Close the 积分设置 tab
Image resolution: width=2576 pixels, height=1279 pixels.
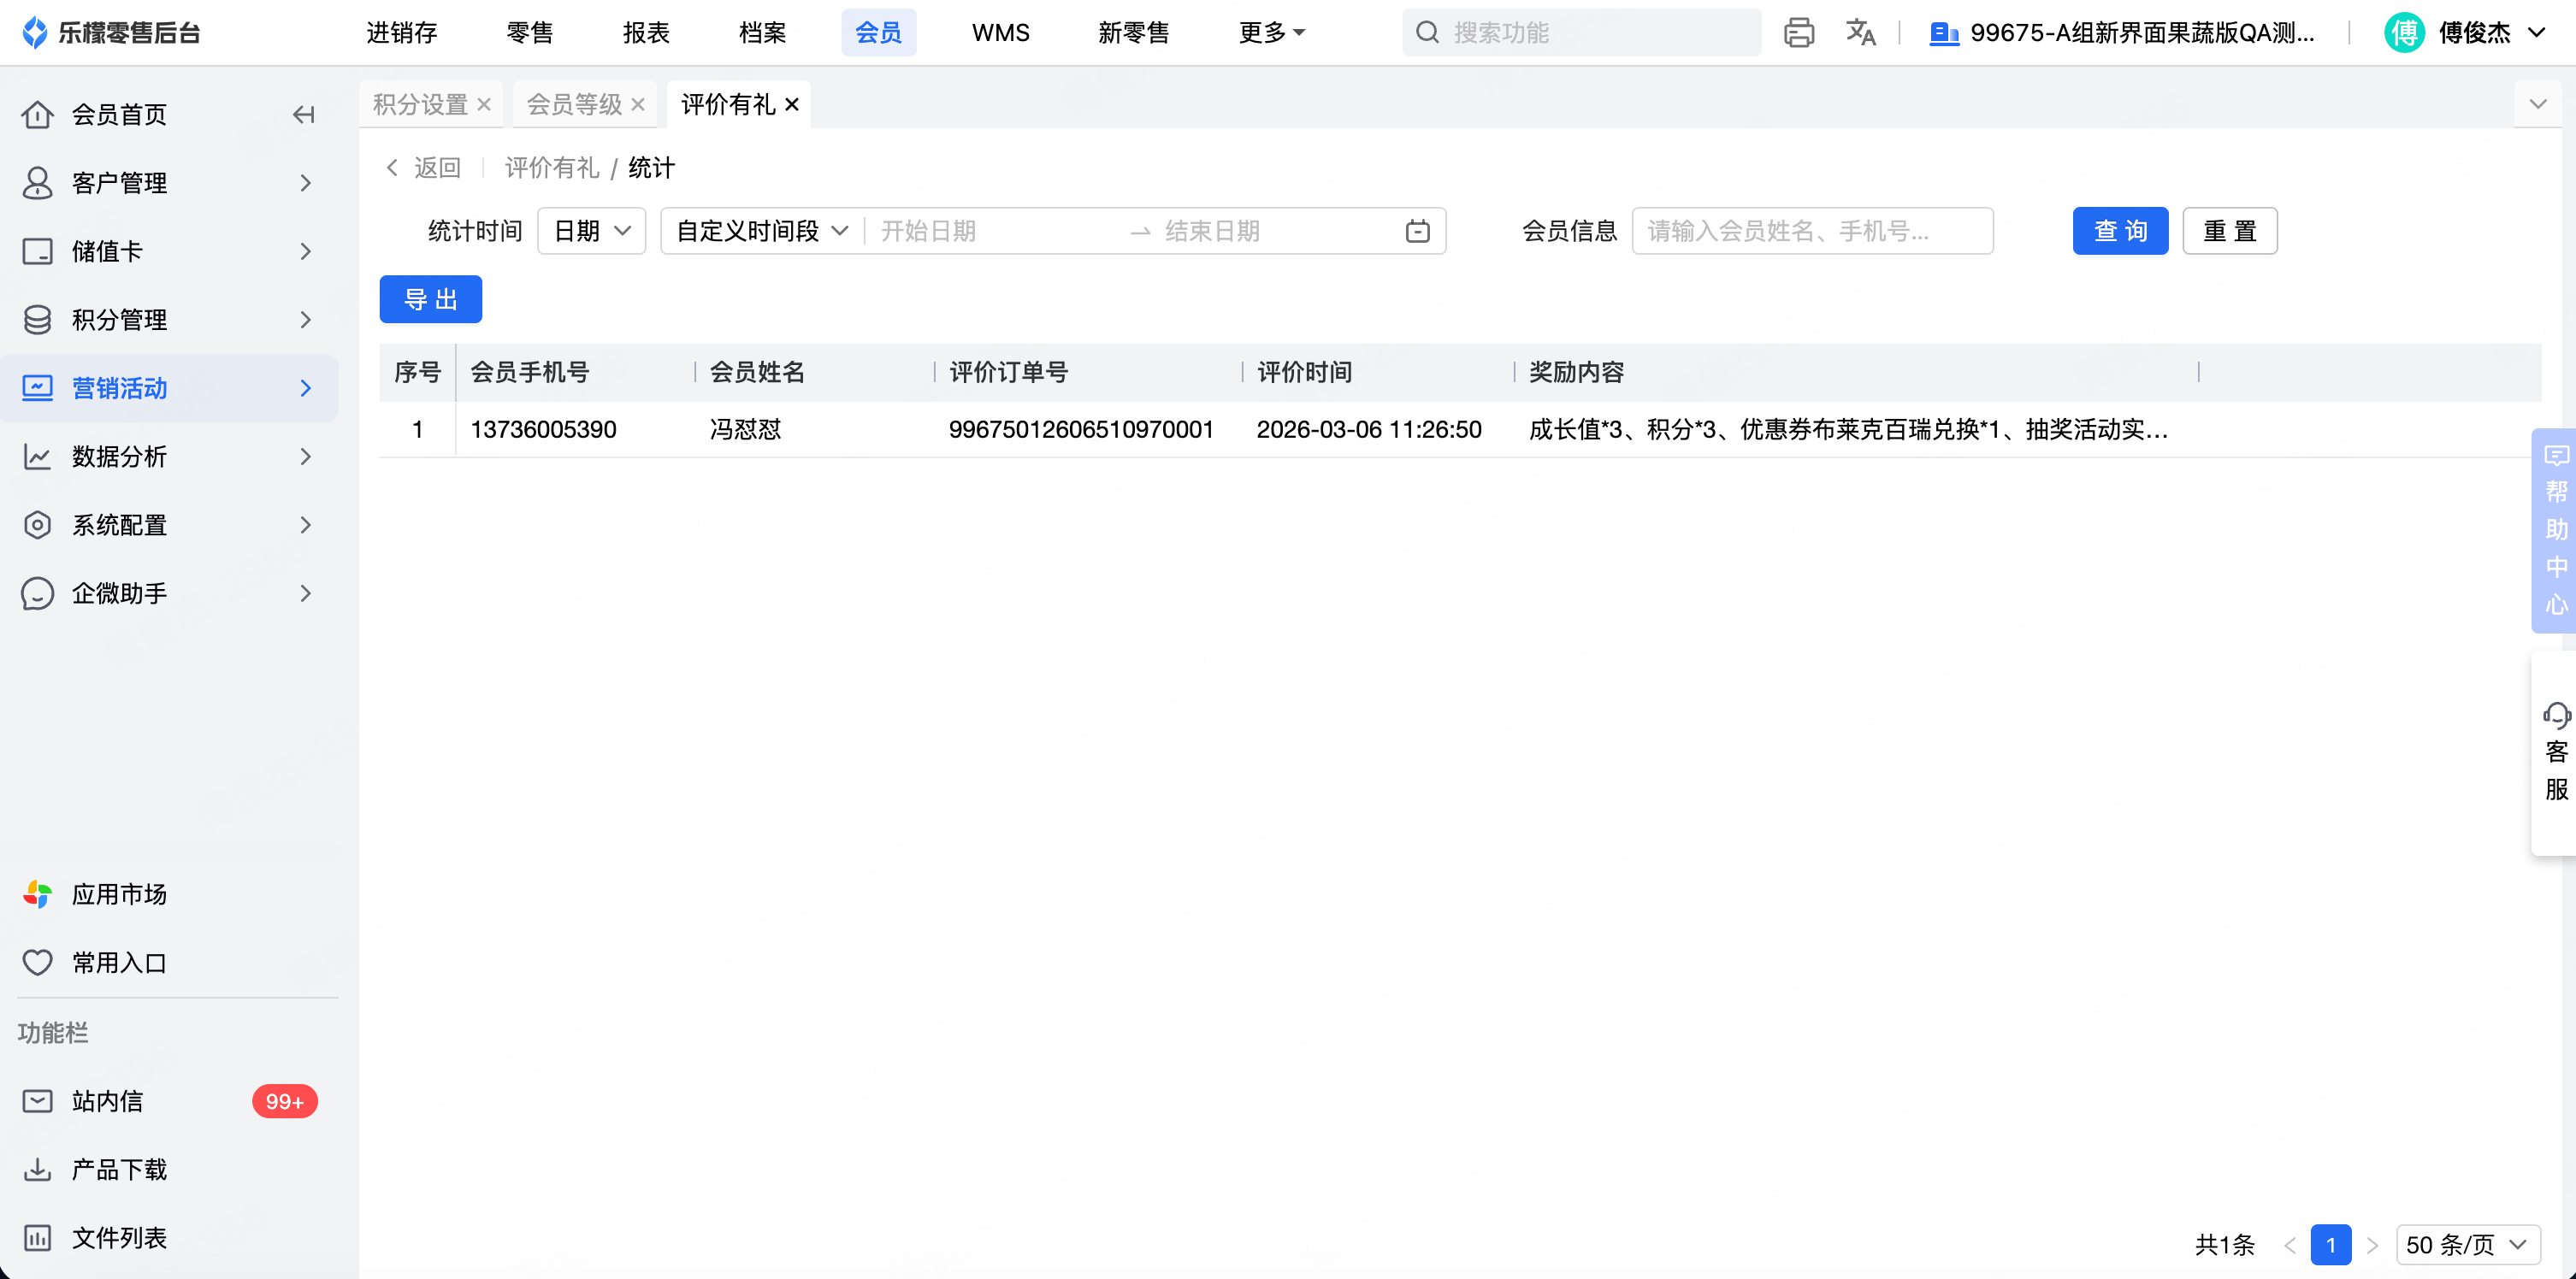point(484,104)
